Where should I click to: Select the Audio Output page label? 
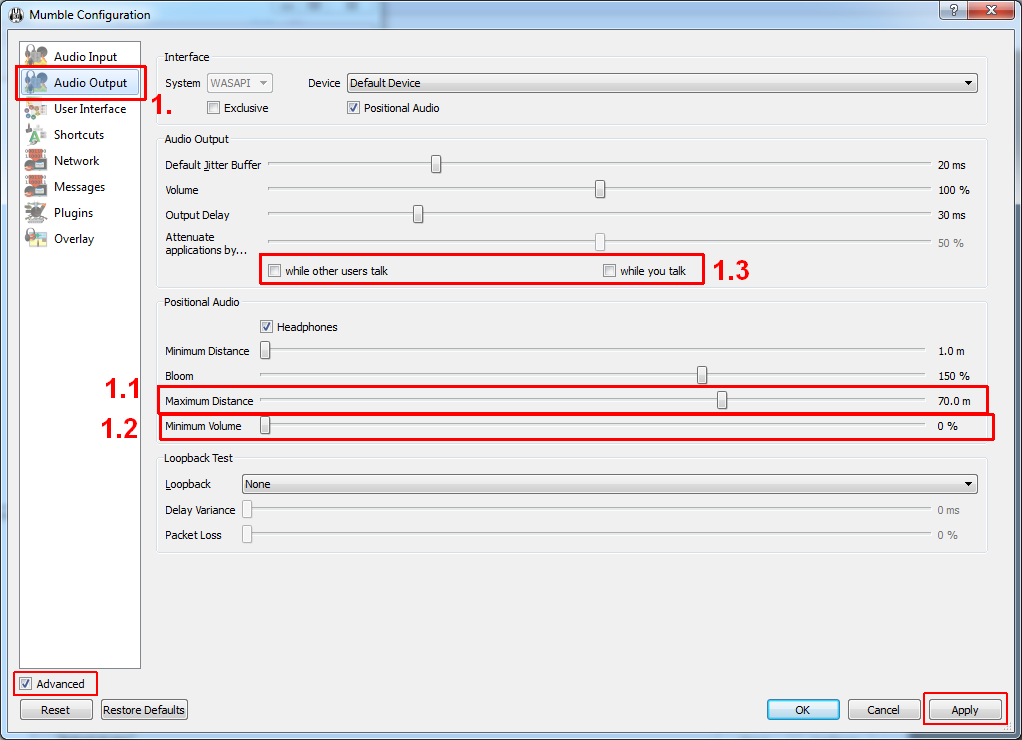click(90, 83)
